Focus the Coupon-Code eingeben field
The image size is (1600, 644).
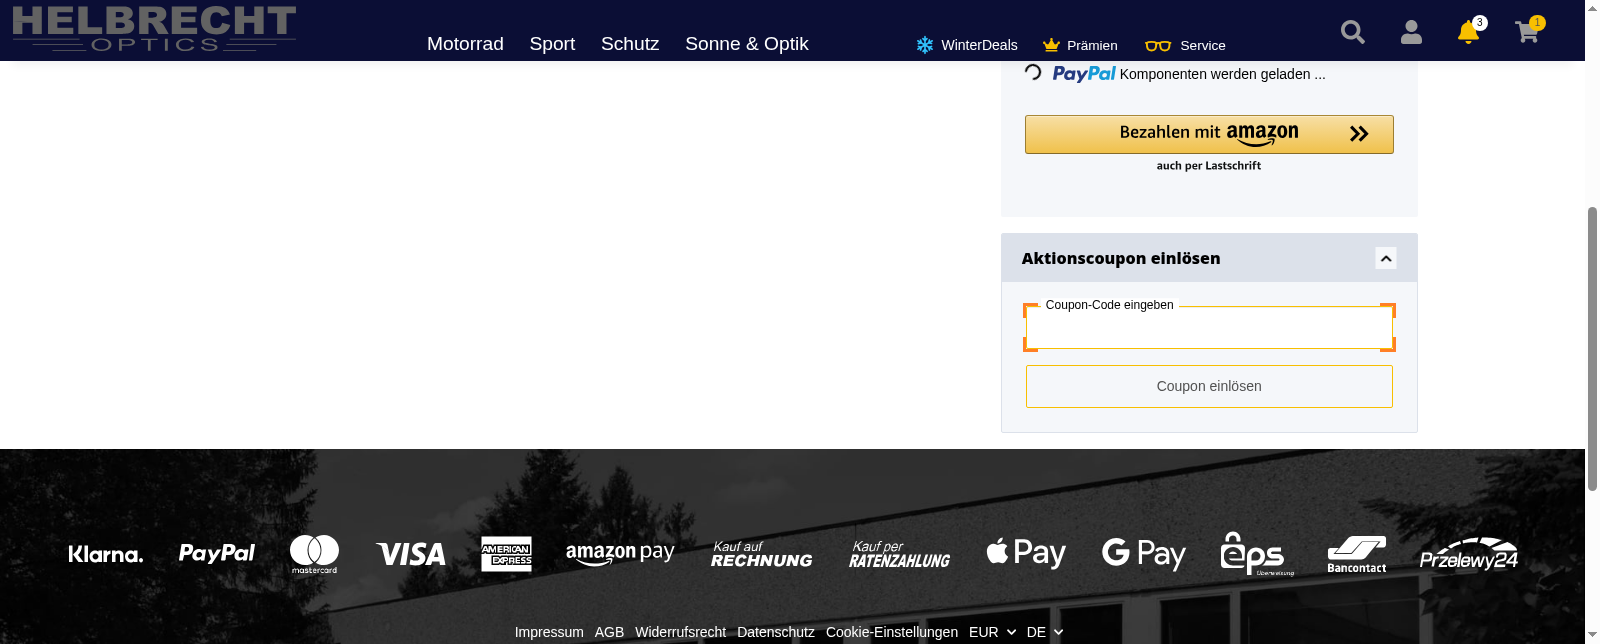(x=1209, y=328)
